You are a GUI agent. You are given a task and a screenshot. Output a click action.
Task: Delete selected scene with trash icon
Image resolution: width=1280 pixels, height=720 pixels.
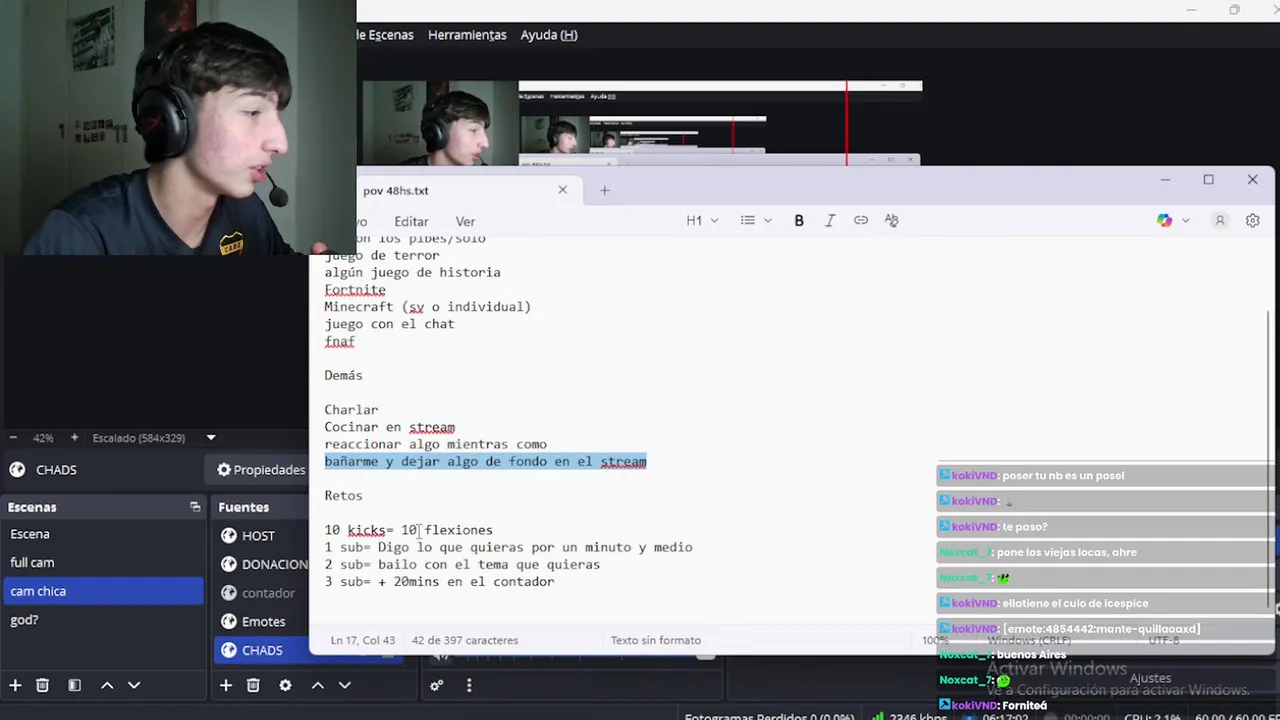pos(42,685)
